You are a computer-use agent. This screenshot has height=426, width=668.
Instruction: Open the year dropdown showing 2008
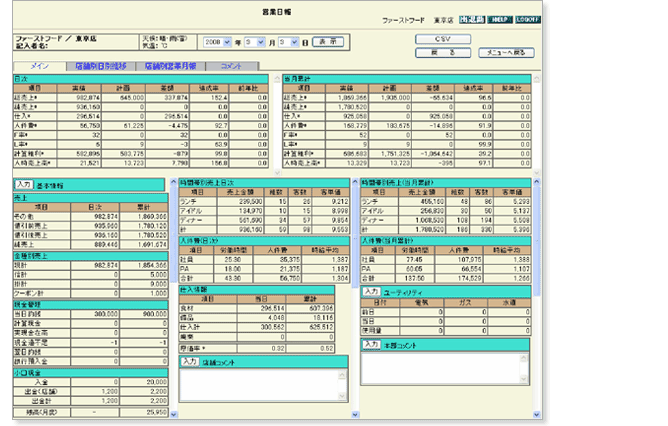pos(219,43)
